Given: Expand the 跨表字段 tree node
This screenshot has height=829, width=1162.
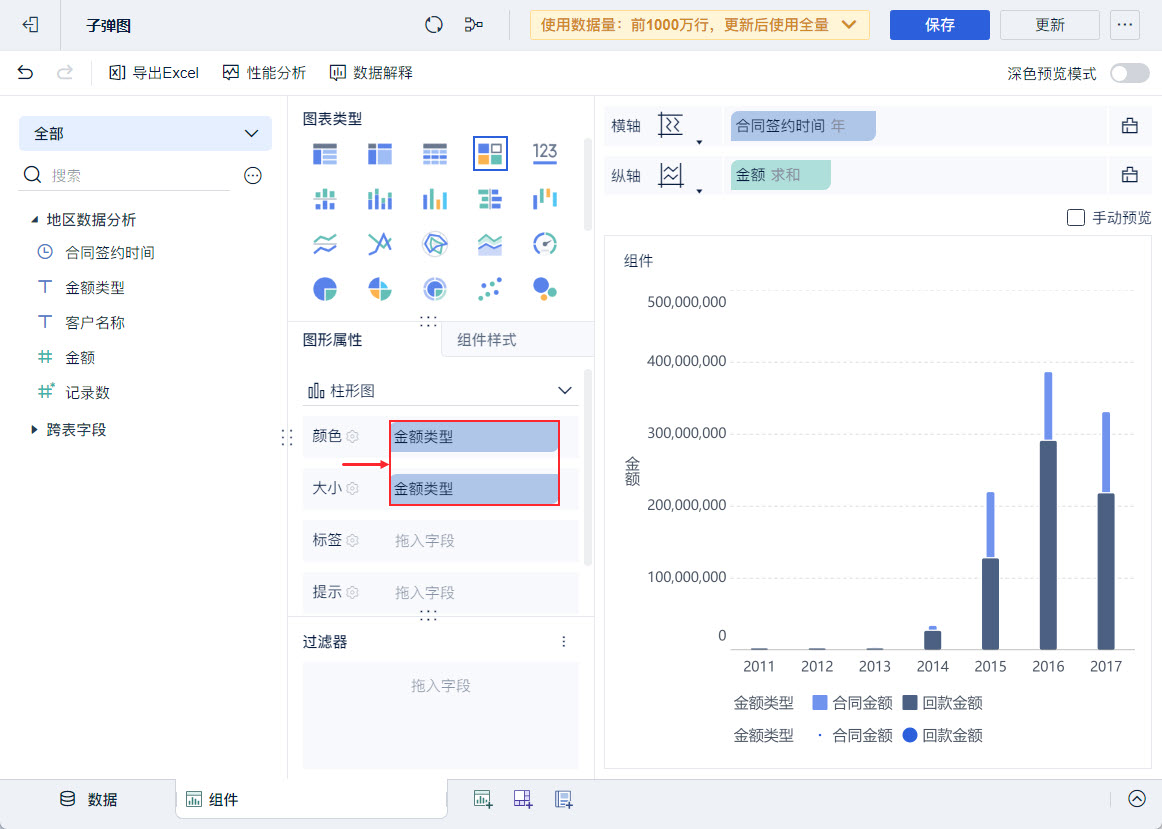Looking at the screenshot, I should pos(34,430).
